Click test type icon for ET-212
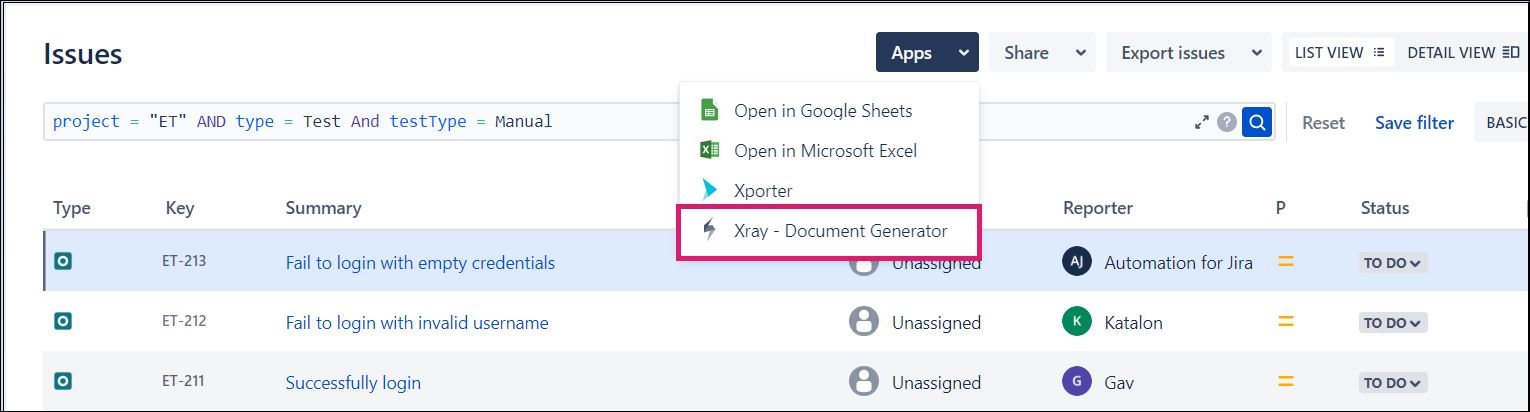This screenshot has width=1530, height=412. point(62,322)
